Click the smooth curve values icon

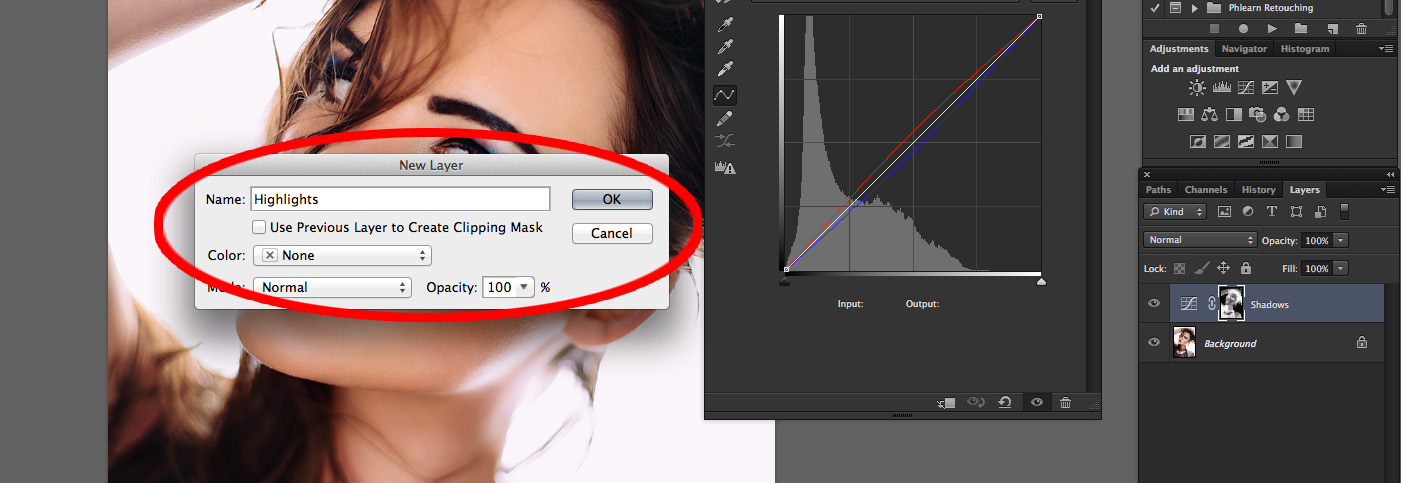click(x=726, y=142)
